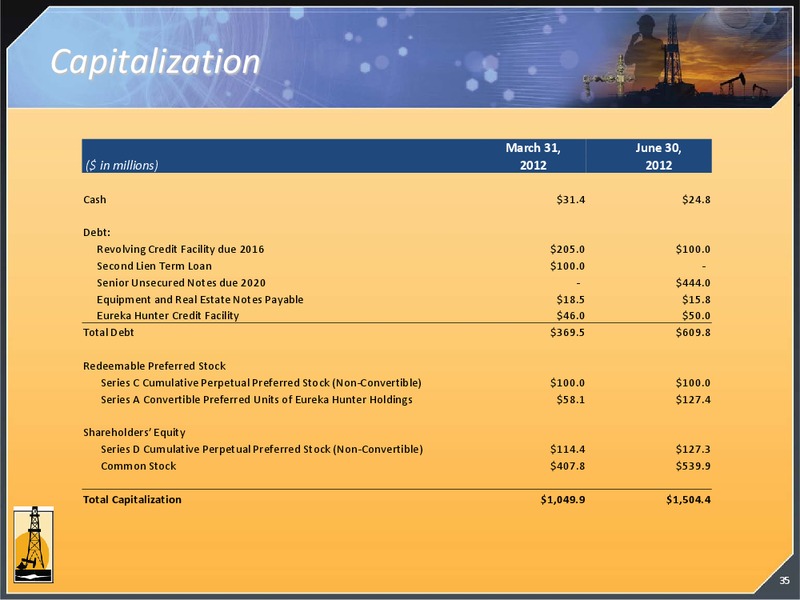
Task: Click slide page number 35
Action: [x=784, y=580]
